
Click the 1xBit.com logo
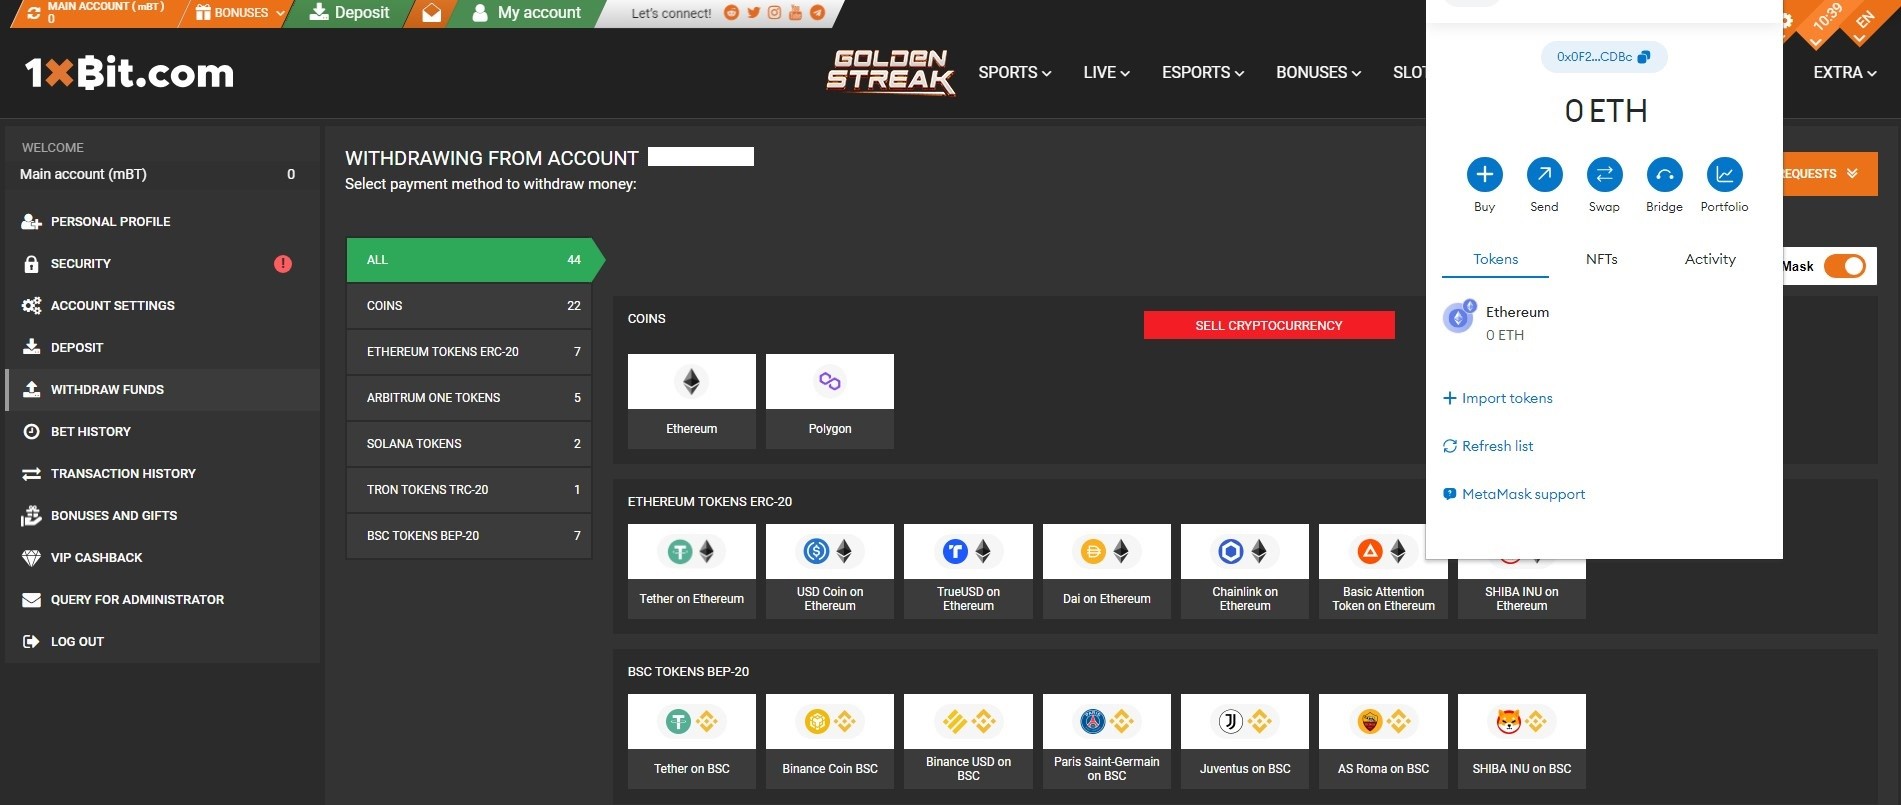(129, 72)
